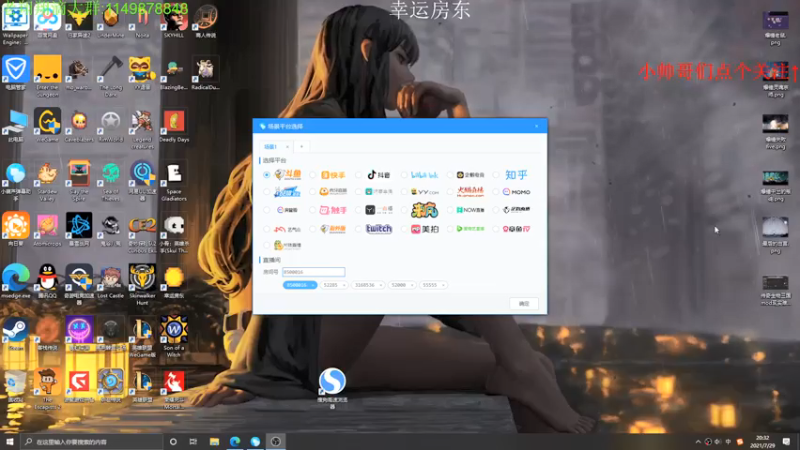800x450 pixels.
Task: Open the Sogou browser shortcut on desktop
Action: pos(332,388)
